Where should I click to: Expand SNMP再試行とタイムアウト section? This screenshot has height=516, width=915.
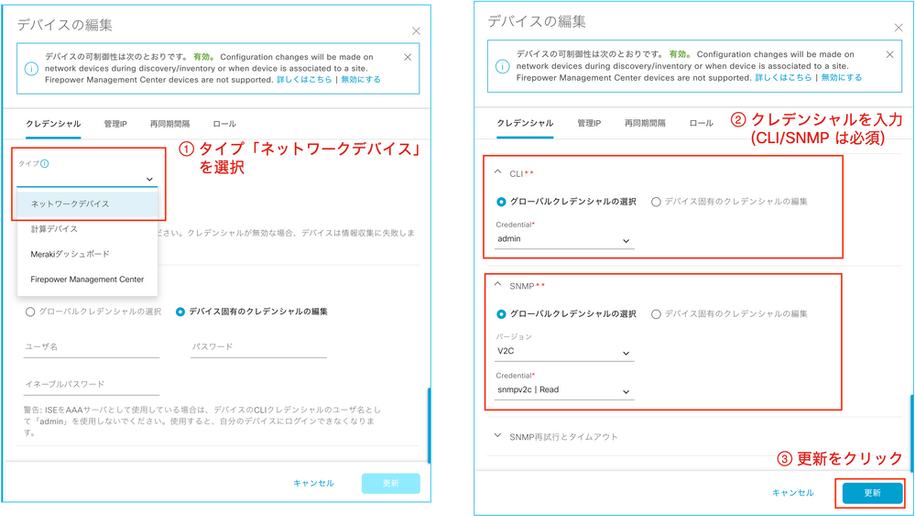pyautogui.click(x=498, y=435)
